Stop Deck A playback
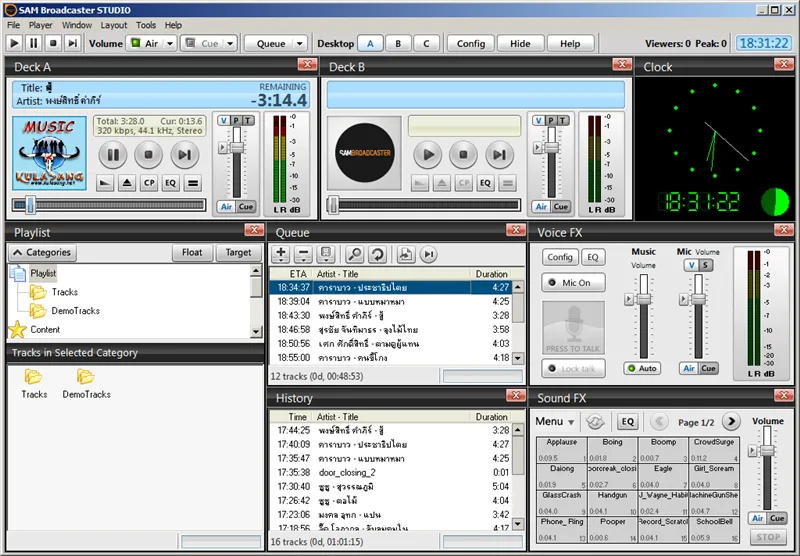The image size is (800, 556). click(x=148, y=154)
